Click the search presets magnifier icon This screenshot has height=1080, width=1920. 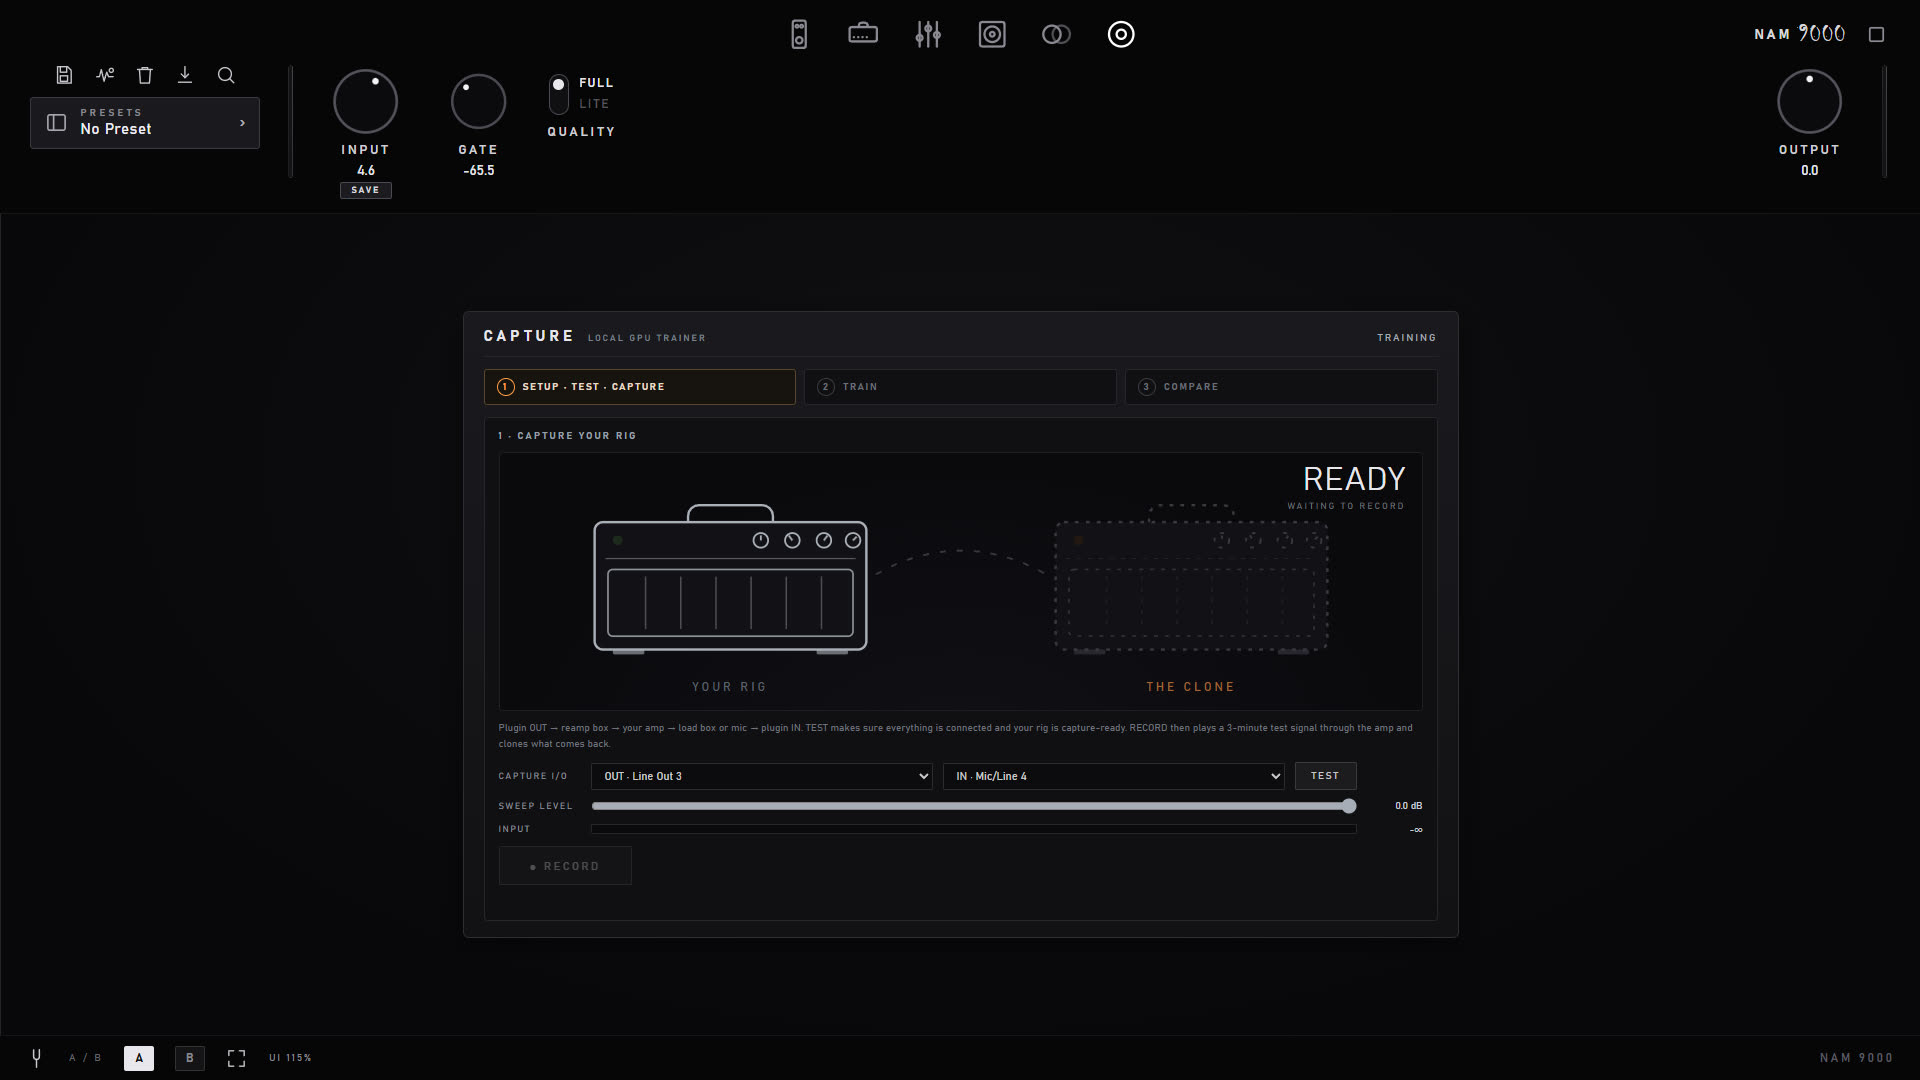coord(226,75)
